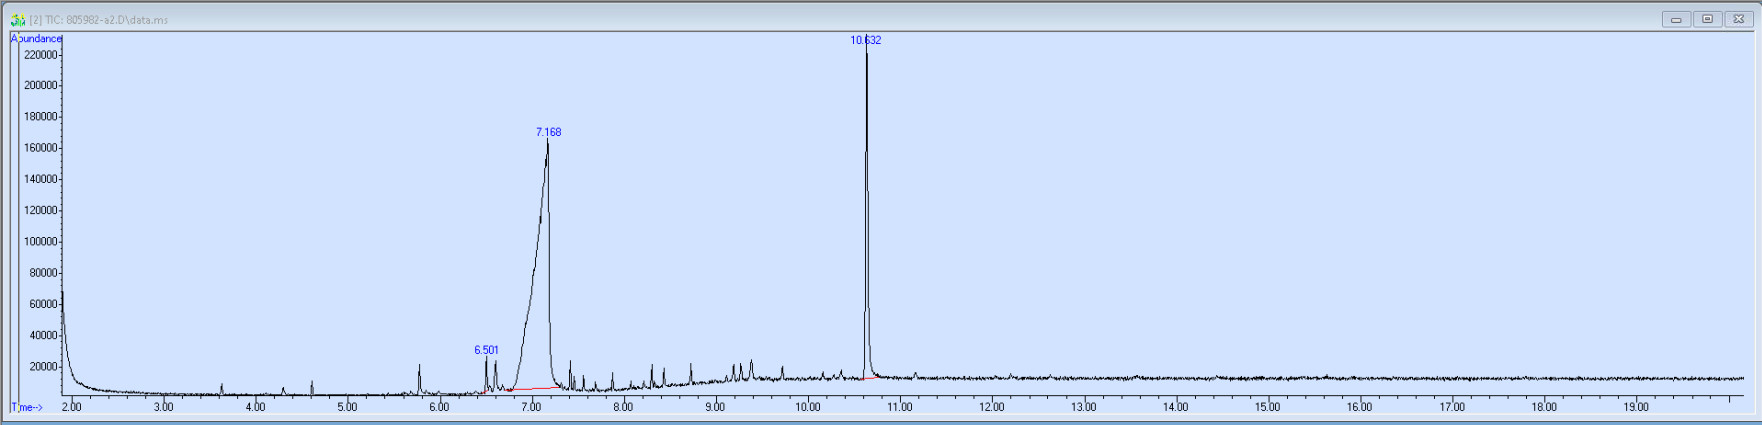Click the 17.00 time axis label

pos(1451,407)
